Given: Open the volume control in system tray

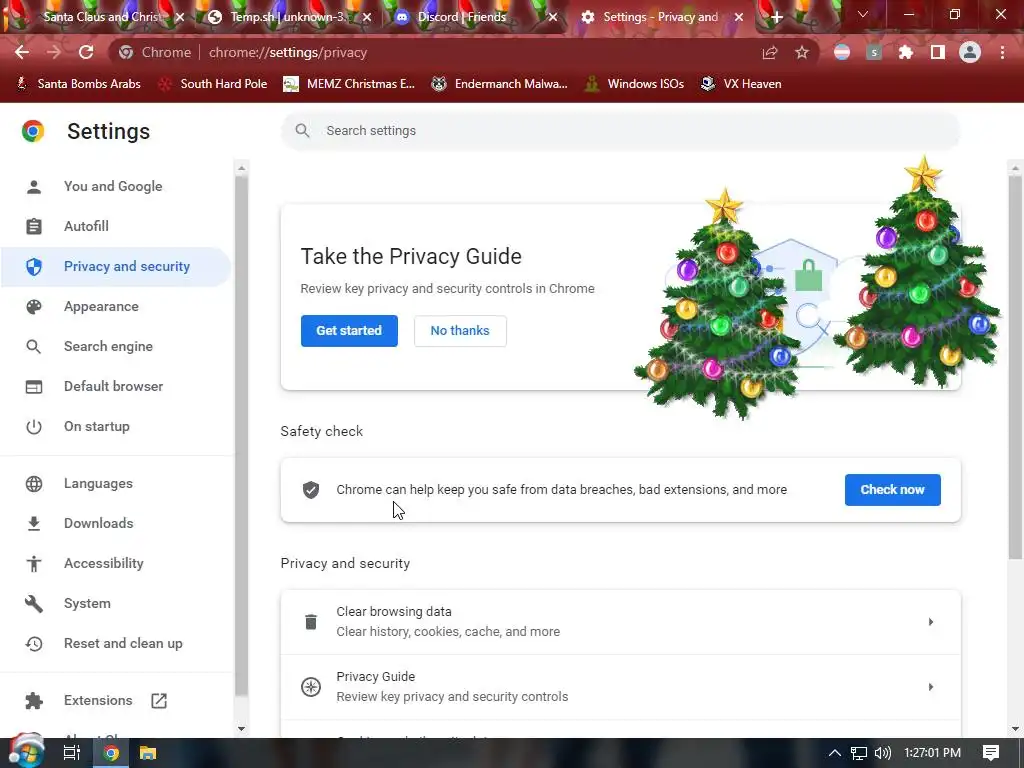Looking at the screenshot, I should coord(882,753).
